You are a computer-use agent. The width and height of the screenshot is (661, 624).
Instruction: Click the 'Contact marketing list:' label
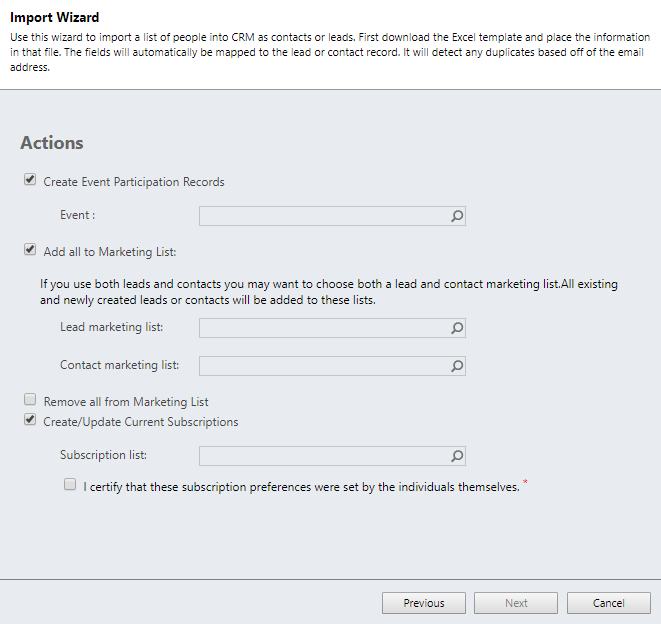point(120,365)
